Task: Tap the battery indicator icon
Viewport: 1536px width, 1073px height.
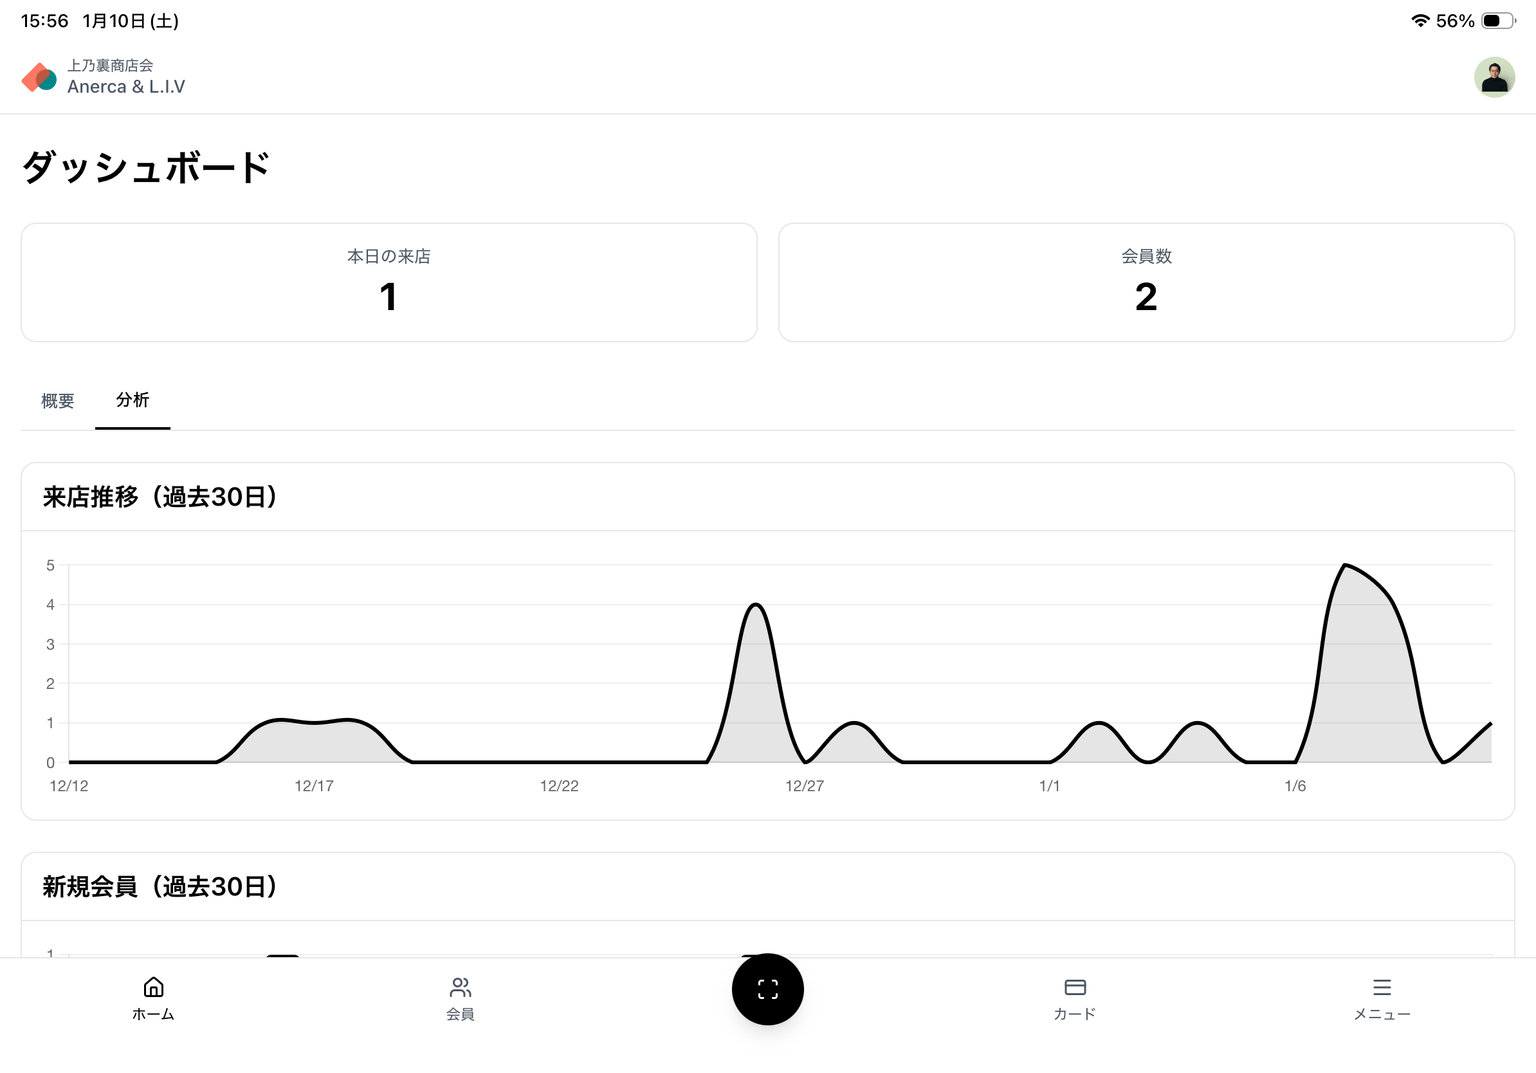Action: point(1497,21)
